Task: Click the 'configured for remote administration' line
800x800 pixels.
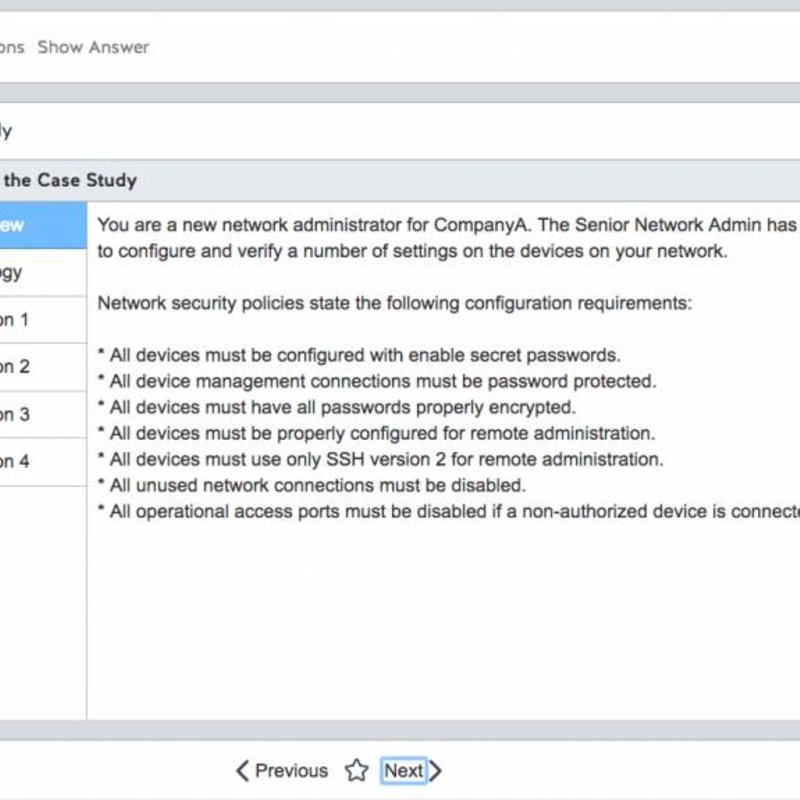Action: [376, 433]
